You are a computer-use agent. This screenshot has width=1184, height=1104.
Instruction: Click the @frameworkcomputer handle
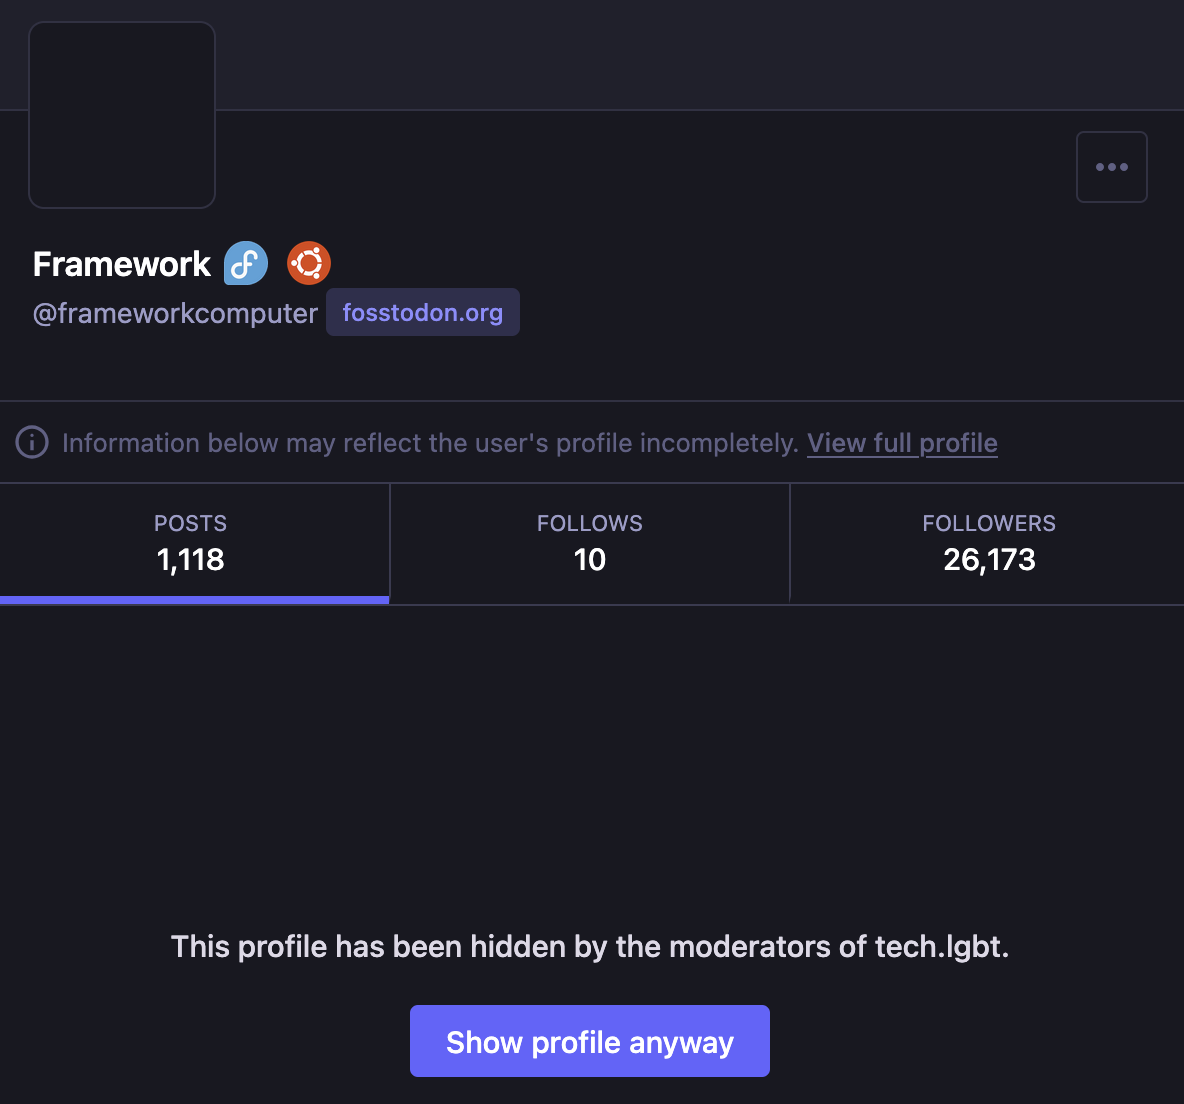[175, 314]
